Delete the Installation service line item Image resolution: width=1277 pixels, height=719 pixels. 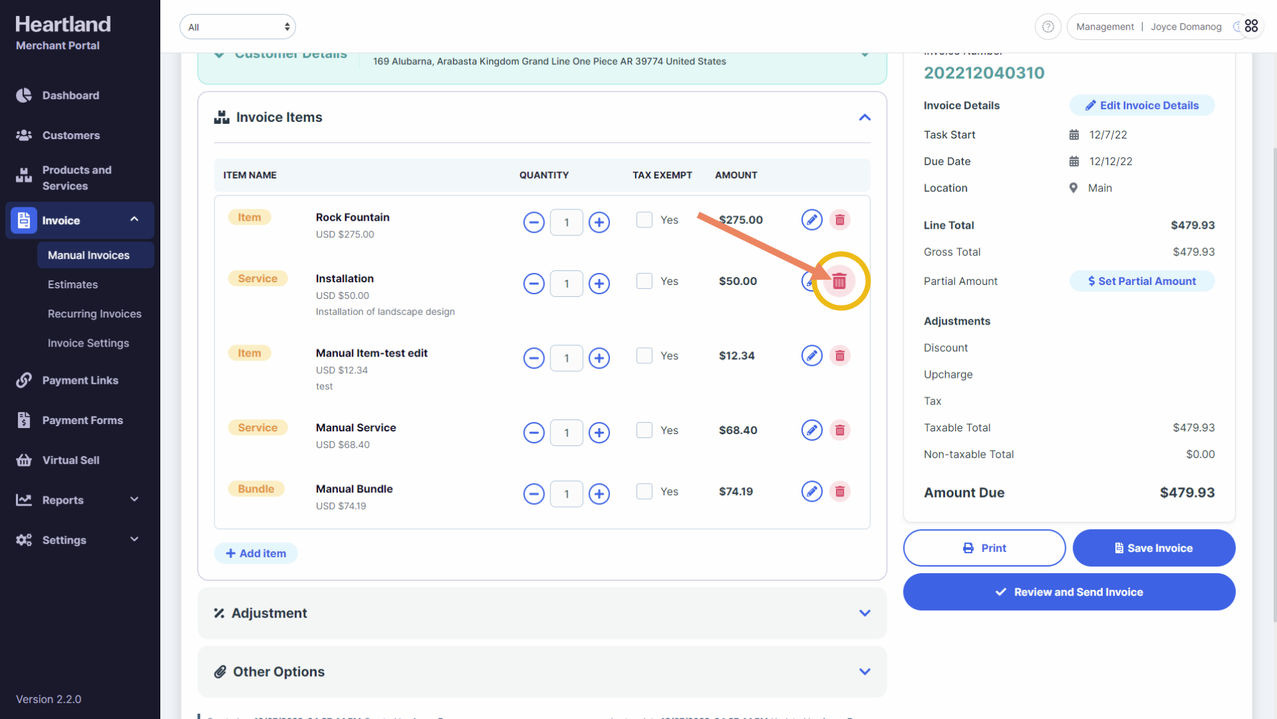(x=840, y=282)
